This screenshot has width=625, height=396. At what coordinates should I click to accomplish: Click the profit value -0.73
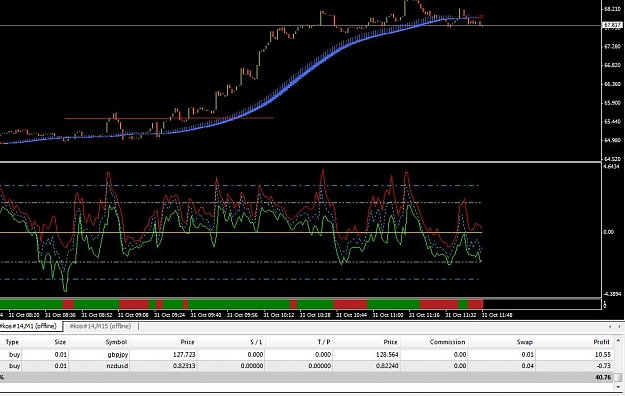[604, 366]
